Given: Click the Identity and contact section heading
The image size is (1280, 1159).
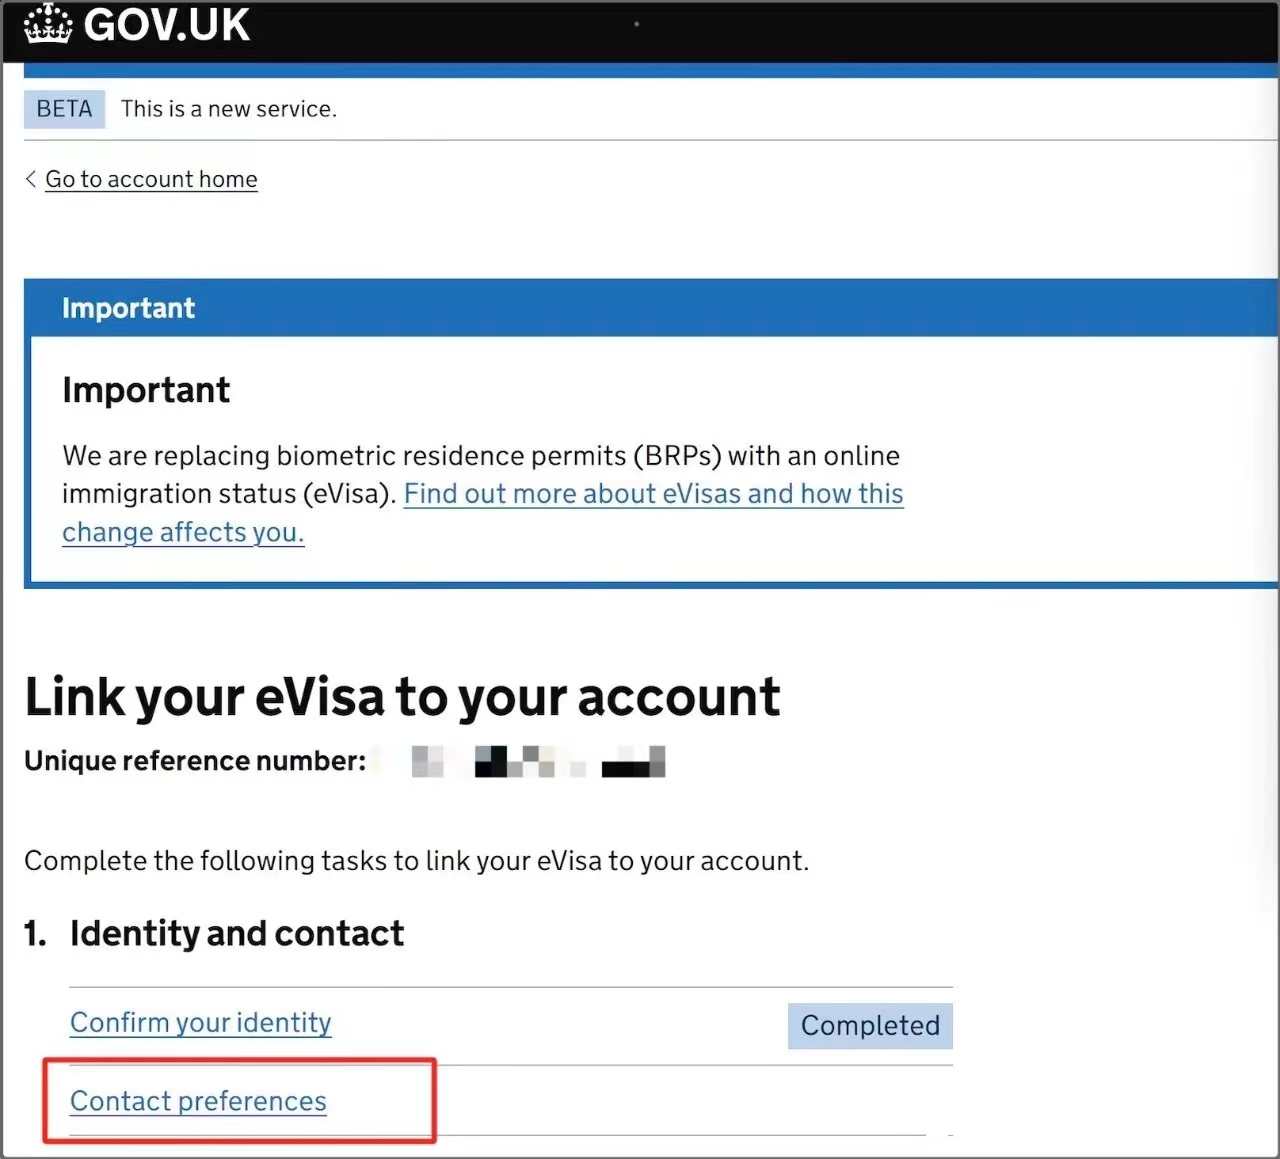Looking at the screenshot, I should tap(237, 934).
